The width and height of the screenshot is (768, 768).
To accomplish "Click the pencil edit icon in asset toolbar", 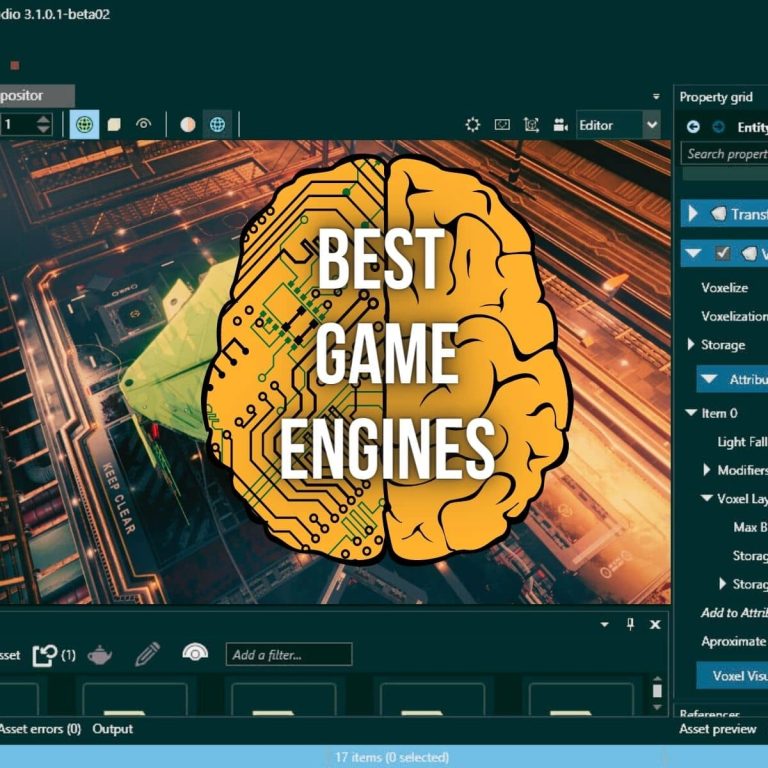I will (x=147, y=655).
